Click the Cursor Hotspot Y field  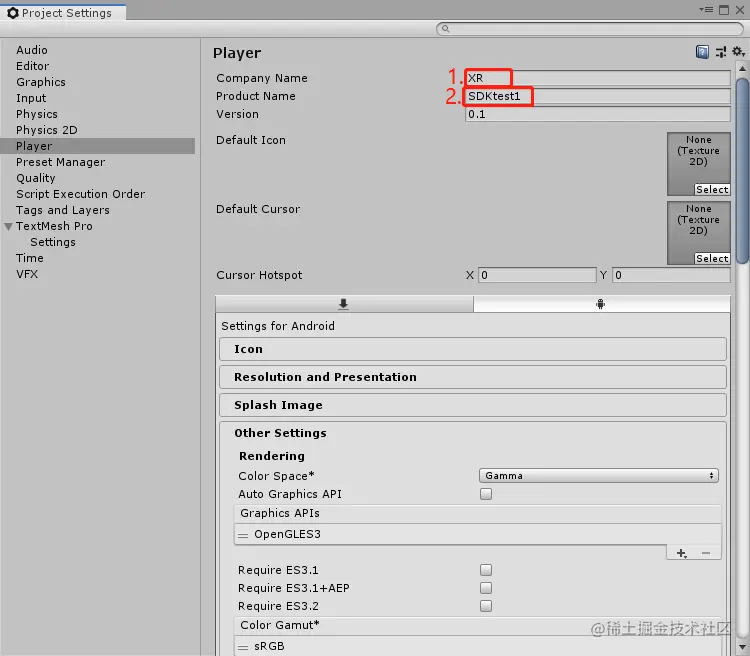671,275
